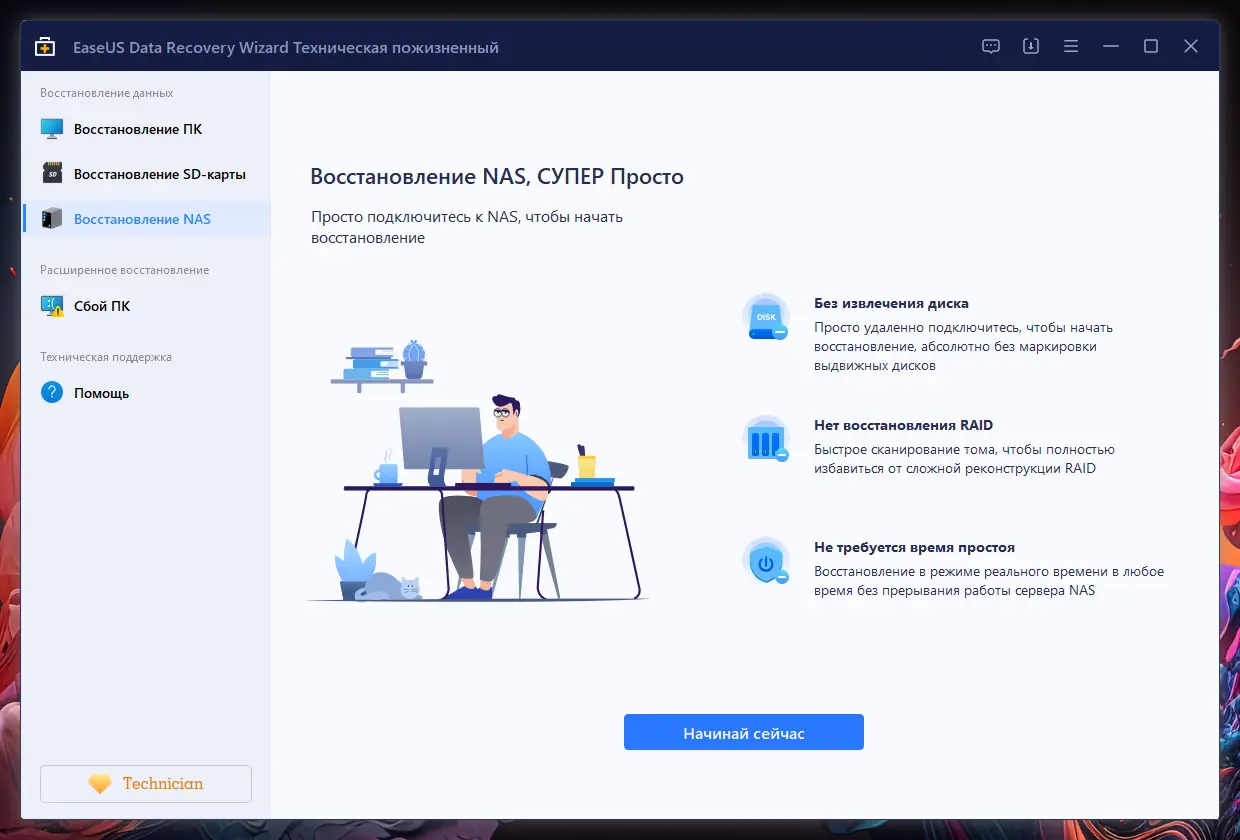Open the hamburger menu in title bar
This screenshot has width=1240, height=840.
click(x=1071, y=46)
